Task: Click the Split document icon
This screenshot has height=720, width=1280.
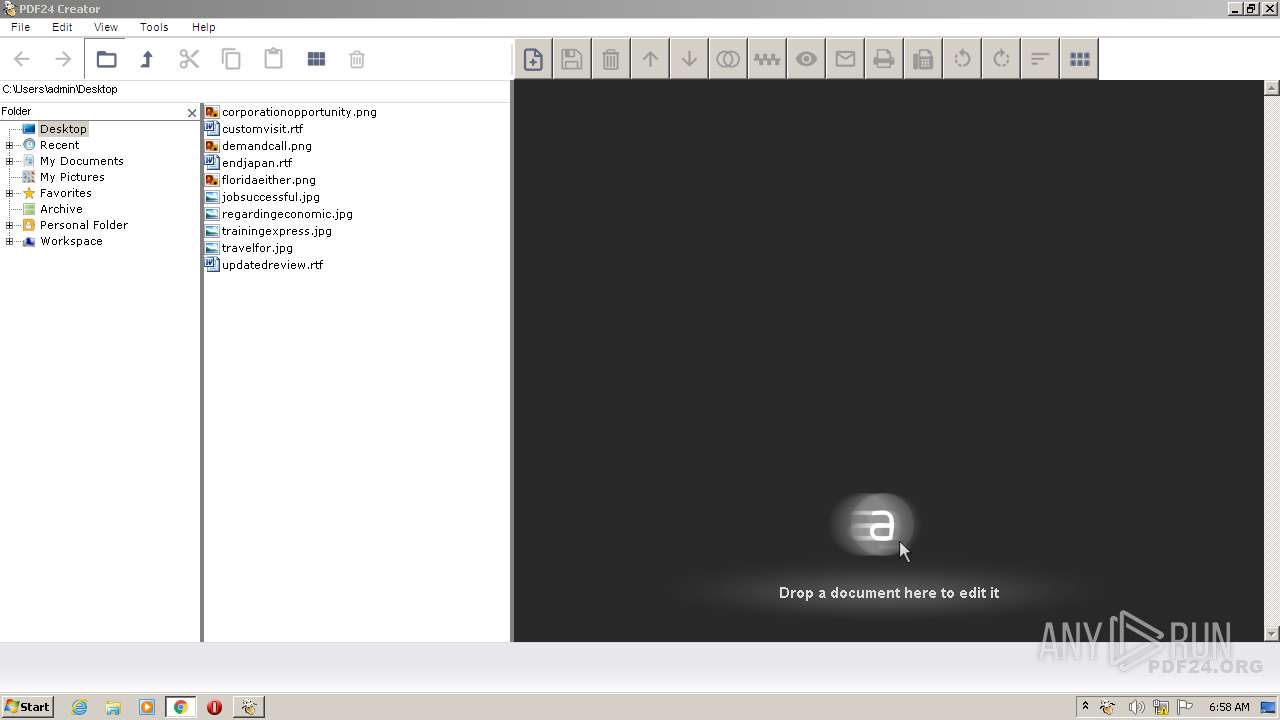Action: 767,59
